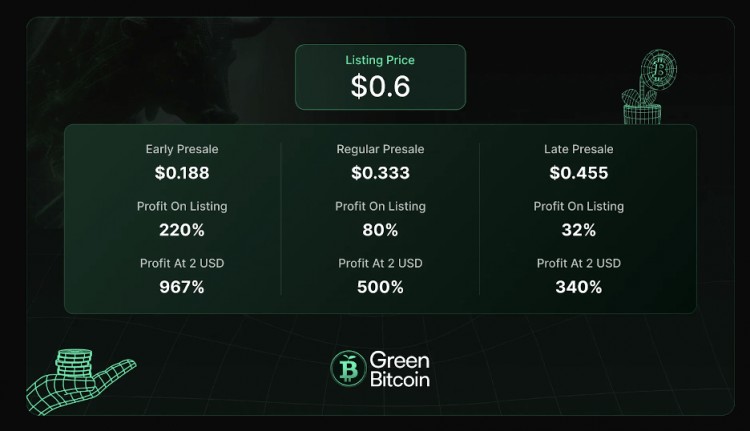Viewport: 750px width, 431px height.
Task: Select the $0.333 regular presale price
Action: pos(380,173)
